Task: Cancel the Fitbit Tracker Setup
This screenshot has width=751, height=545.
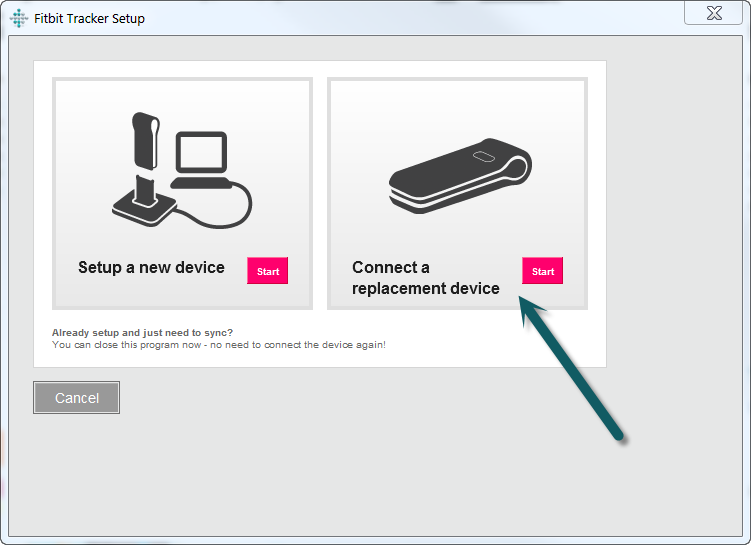Action: point(77,397)
